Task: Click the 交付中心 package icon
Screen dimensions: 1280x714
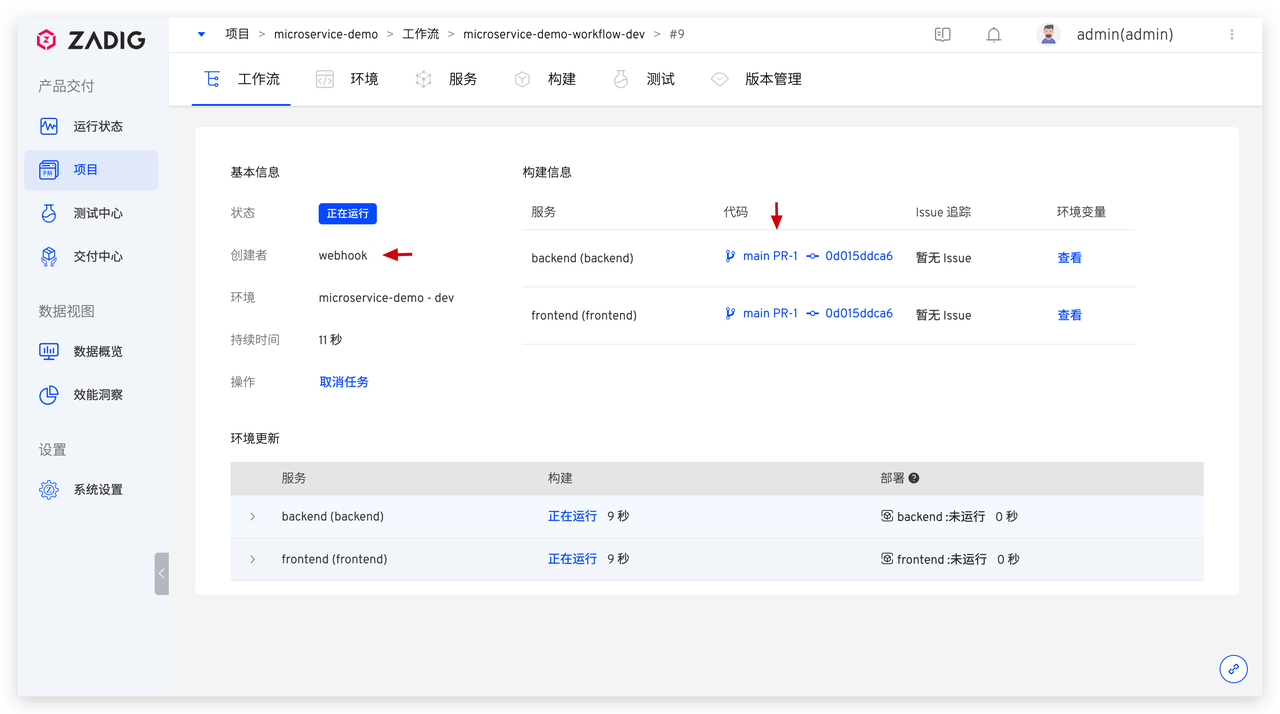Action: (x=49, y=256)
